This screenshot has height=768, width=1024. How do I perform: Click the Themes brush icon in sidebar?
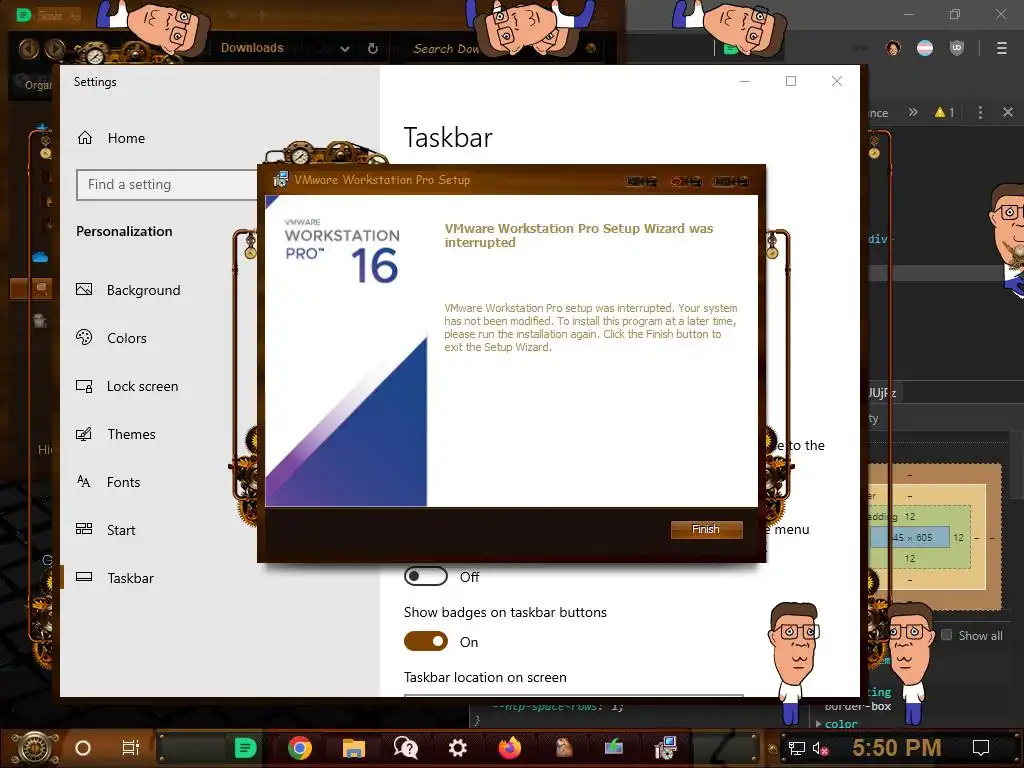tap(84, 434)
